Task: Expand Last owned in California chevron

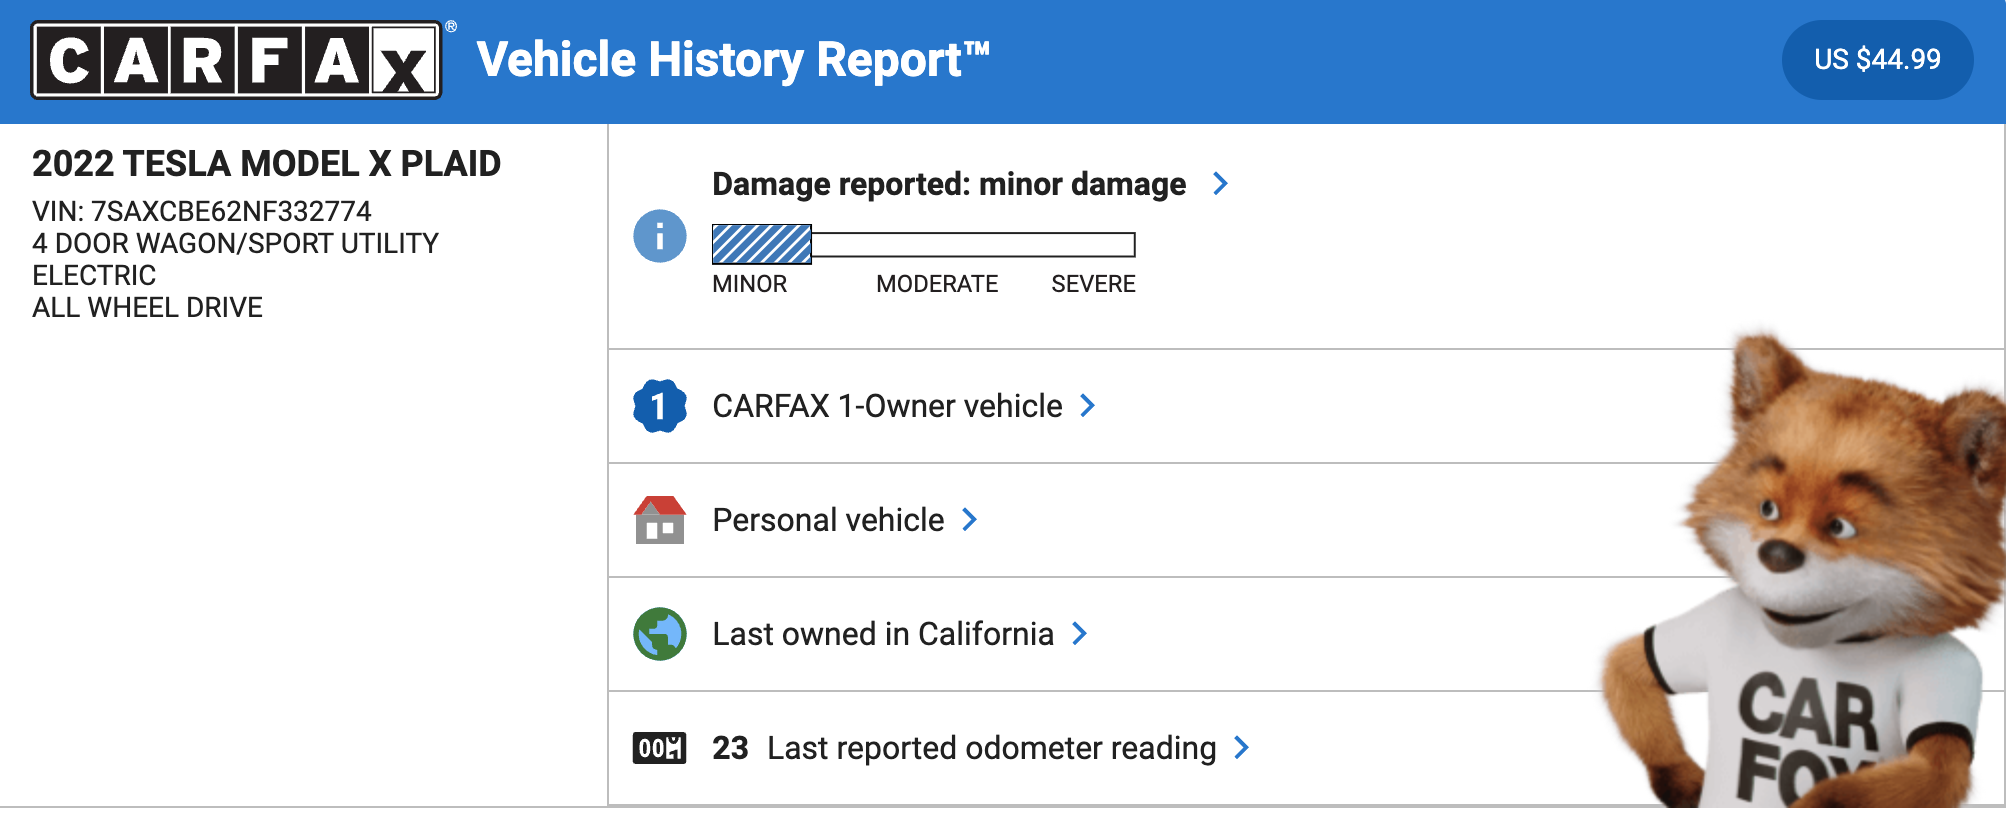Action: coord(1079,634)
